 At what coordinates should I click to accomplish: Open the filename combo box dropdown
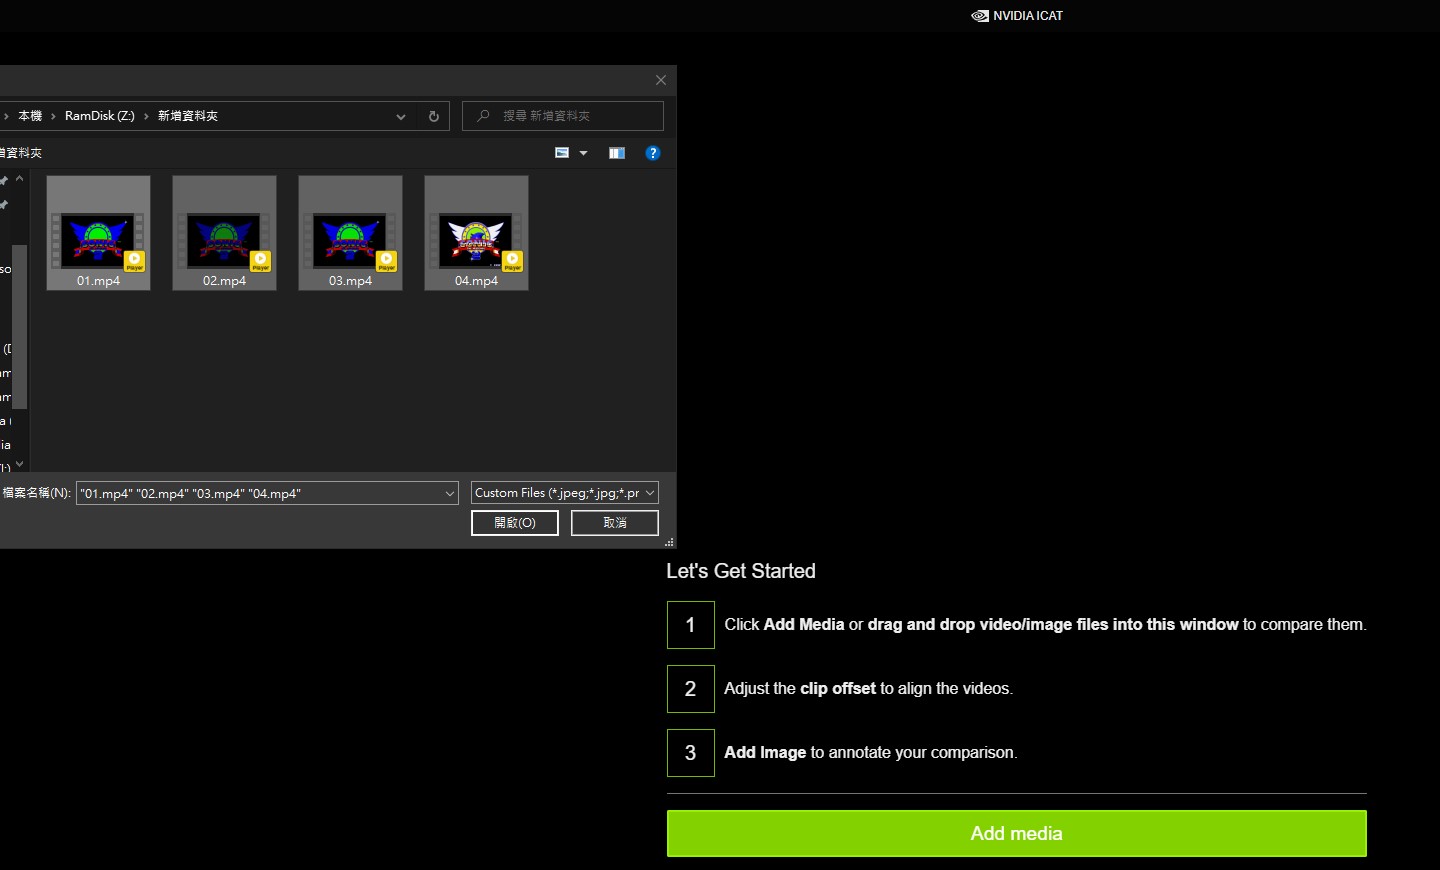[x=449, y=493]
